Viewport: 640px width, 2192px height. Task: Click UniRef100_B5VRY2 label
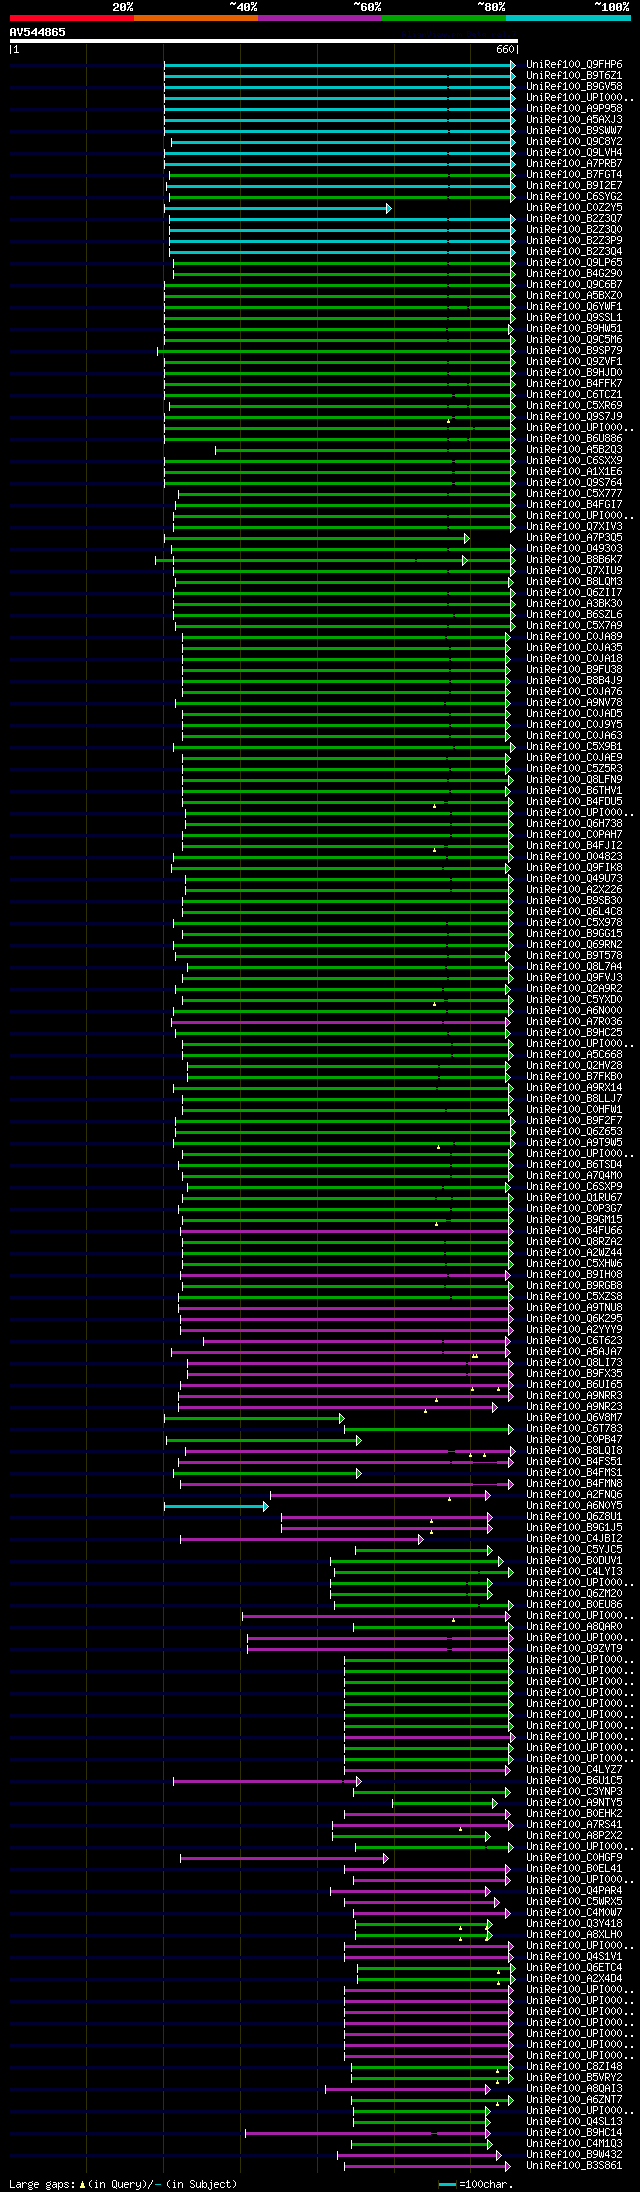(x=574, y=2078)
